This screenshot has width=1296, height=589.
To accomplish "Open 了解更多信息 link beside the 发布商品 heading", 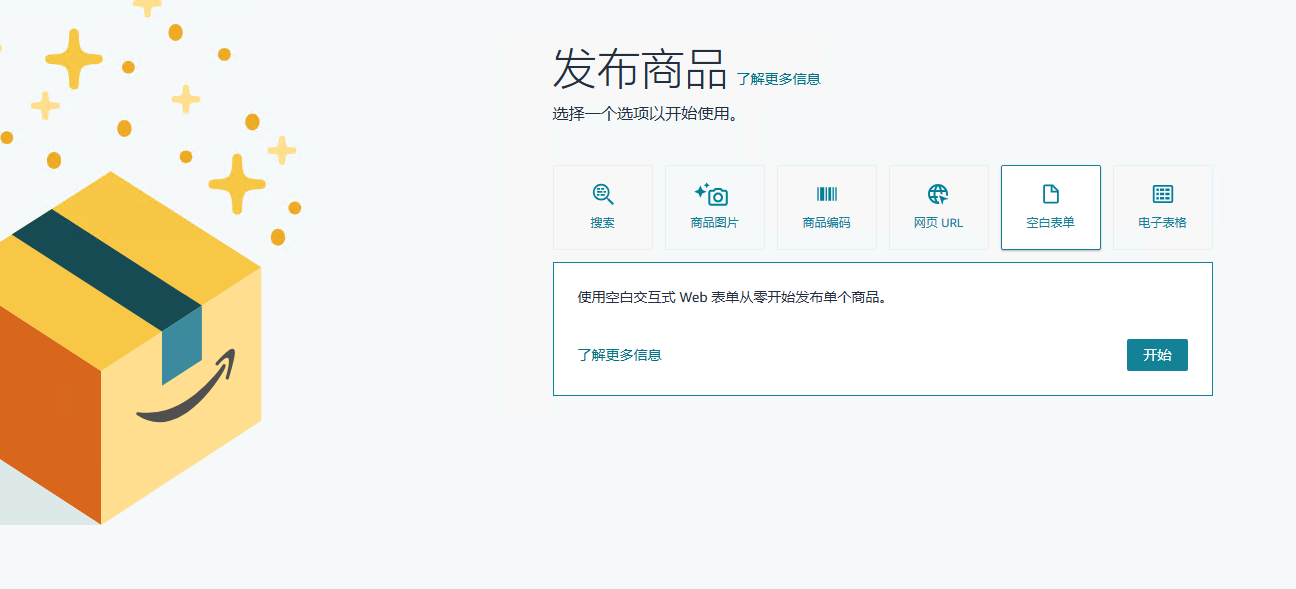I will [778, 79].
